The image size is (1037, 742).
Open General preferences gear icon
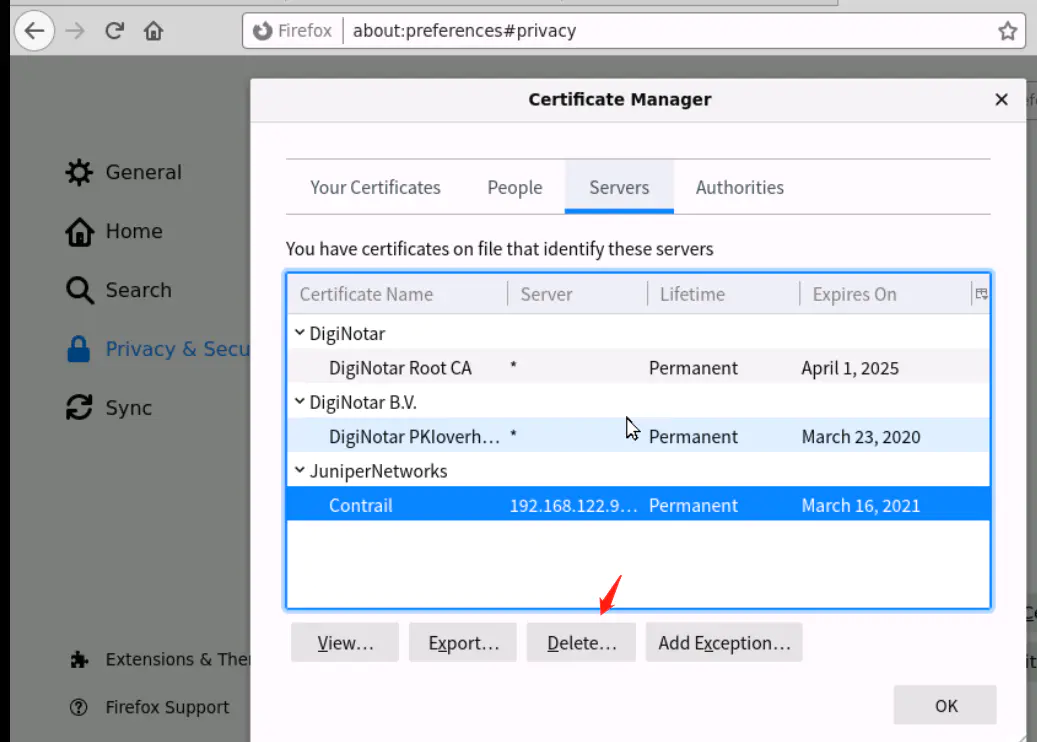(79, 172)
